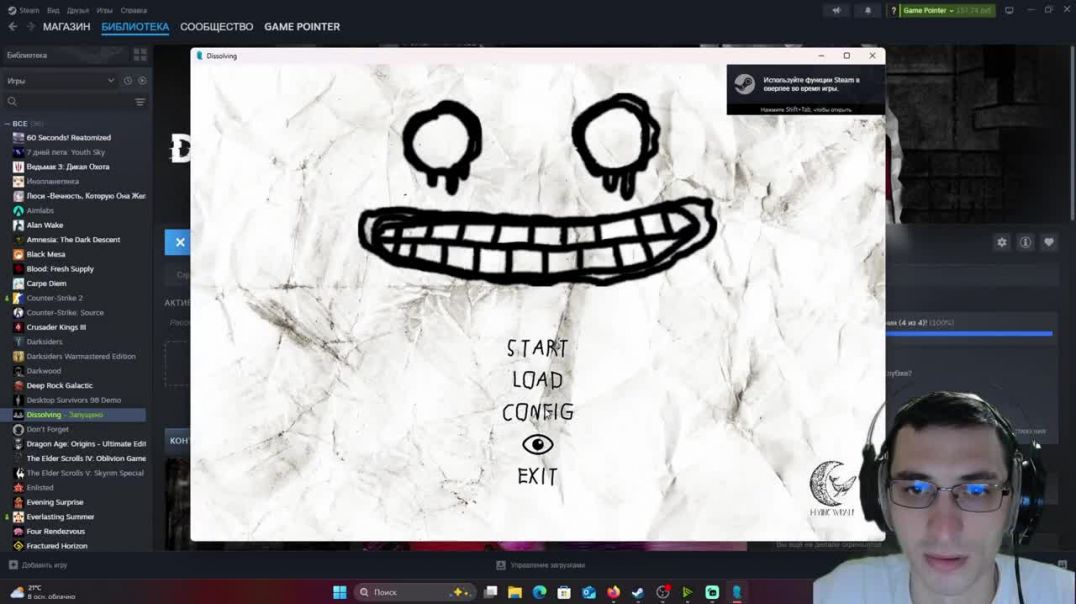Select Counter-Strike 2 entry

(x=54, y=298)
